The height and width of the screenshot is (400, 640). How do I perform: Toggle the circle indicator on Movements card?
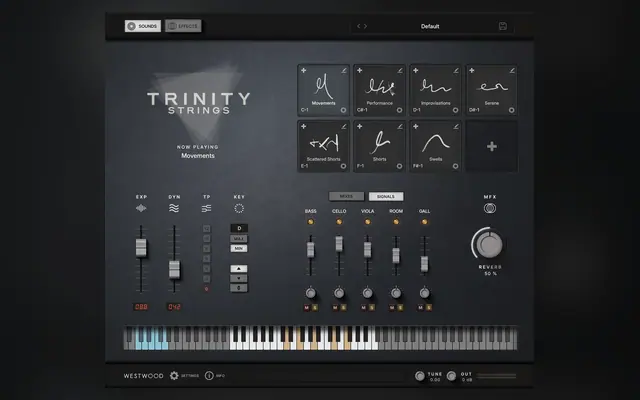click(x=343, y=110)
